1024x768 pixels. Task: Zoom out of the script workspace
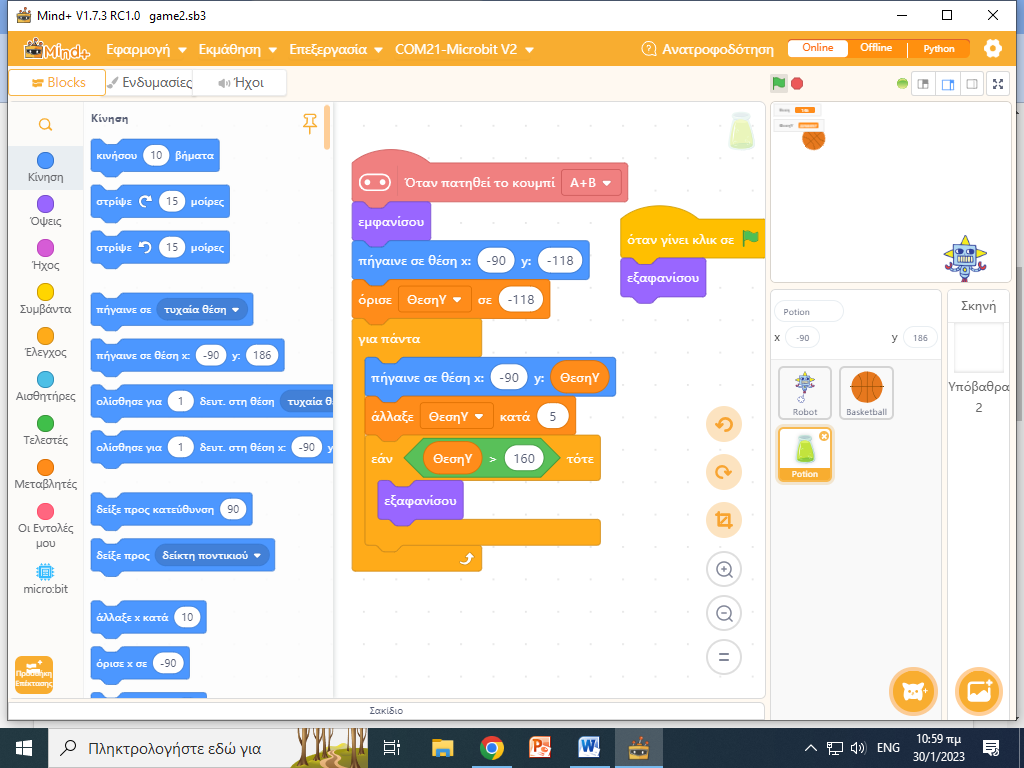[723, 613]
